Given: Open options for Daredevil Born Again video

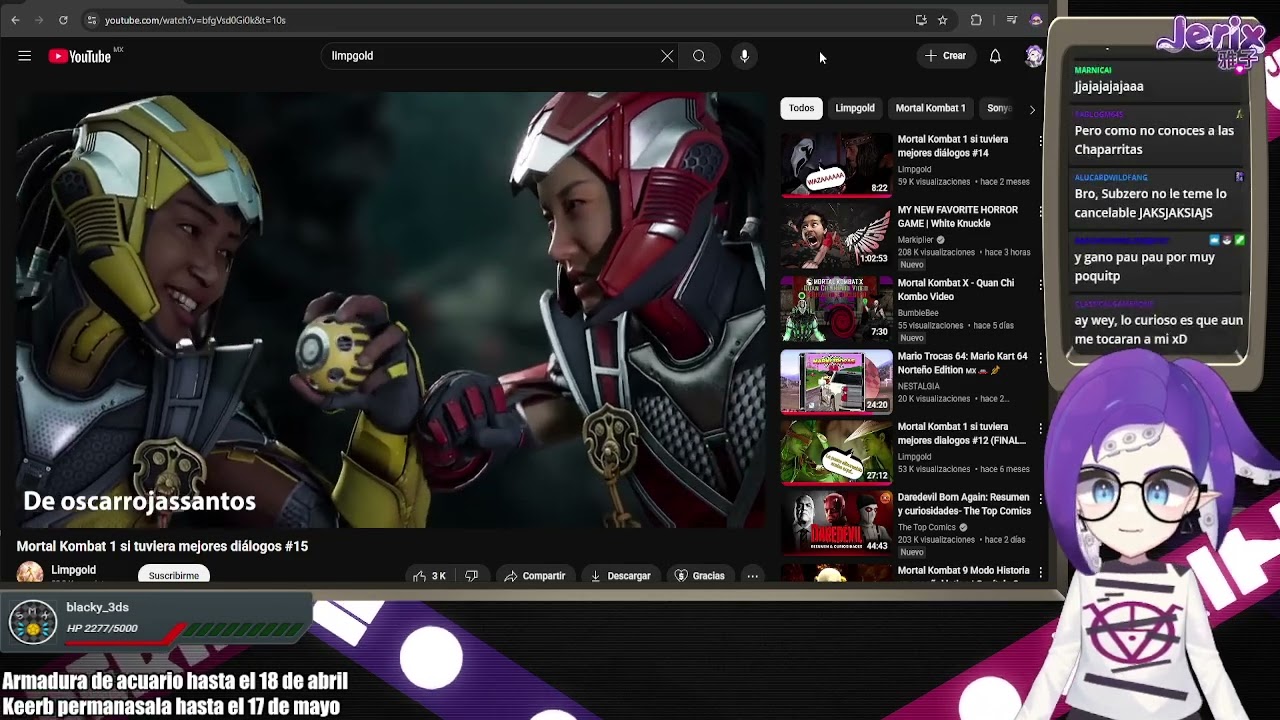Looking at the screenshot, I should tap(1041, 499).
